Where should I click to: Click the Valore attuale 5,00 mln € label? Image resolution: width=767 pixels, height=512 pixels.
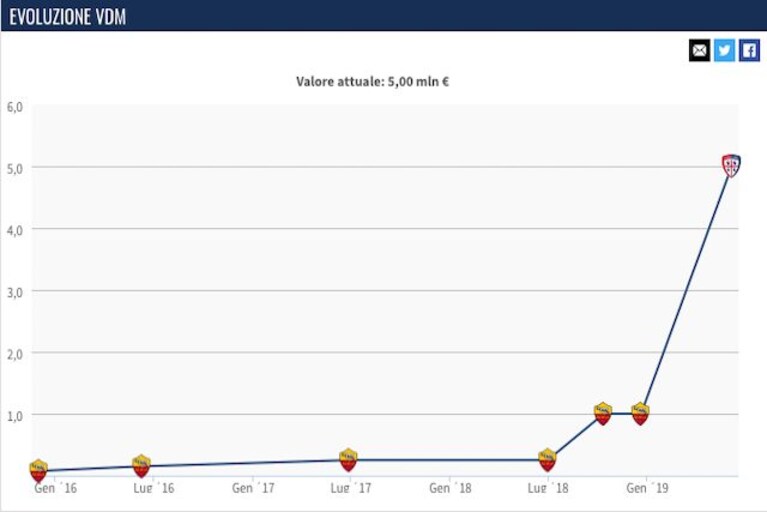tap(372, 81)
